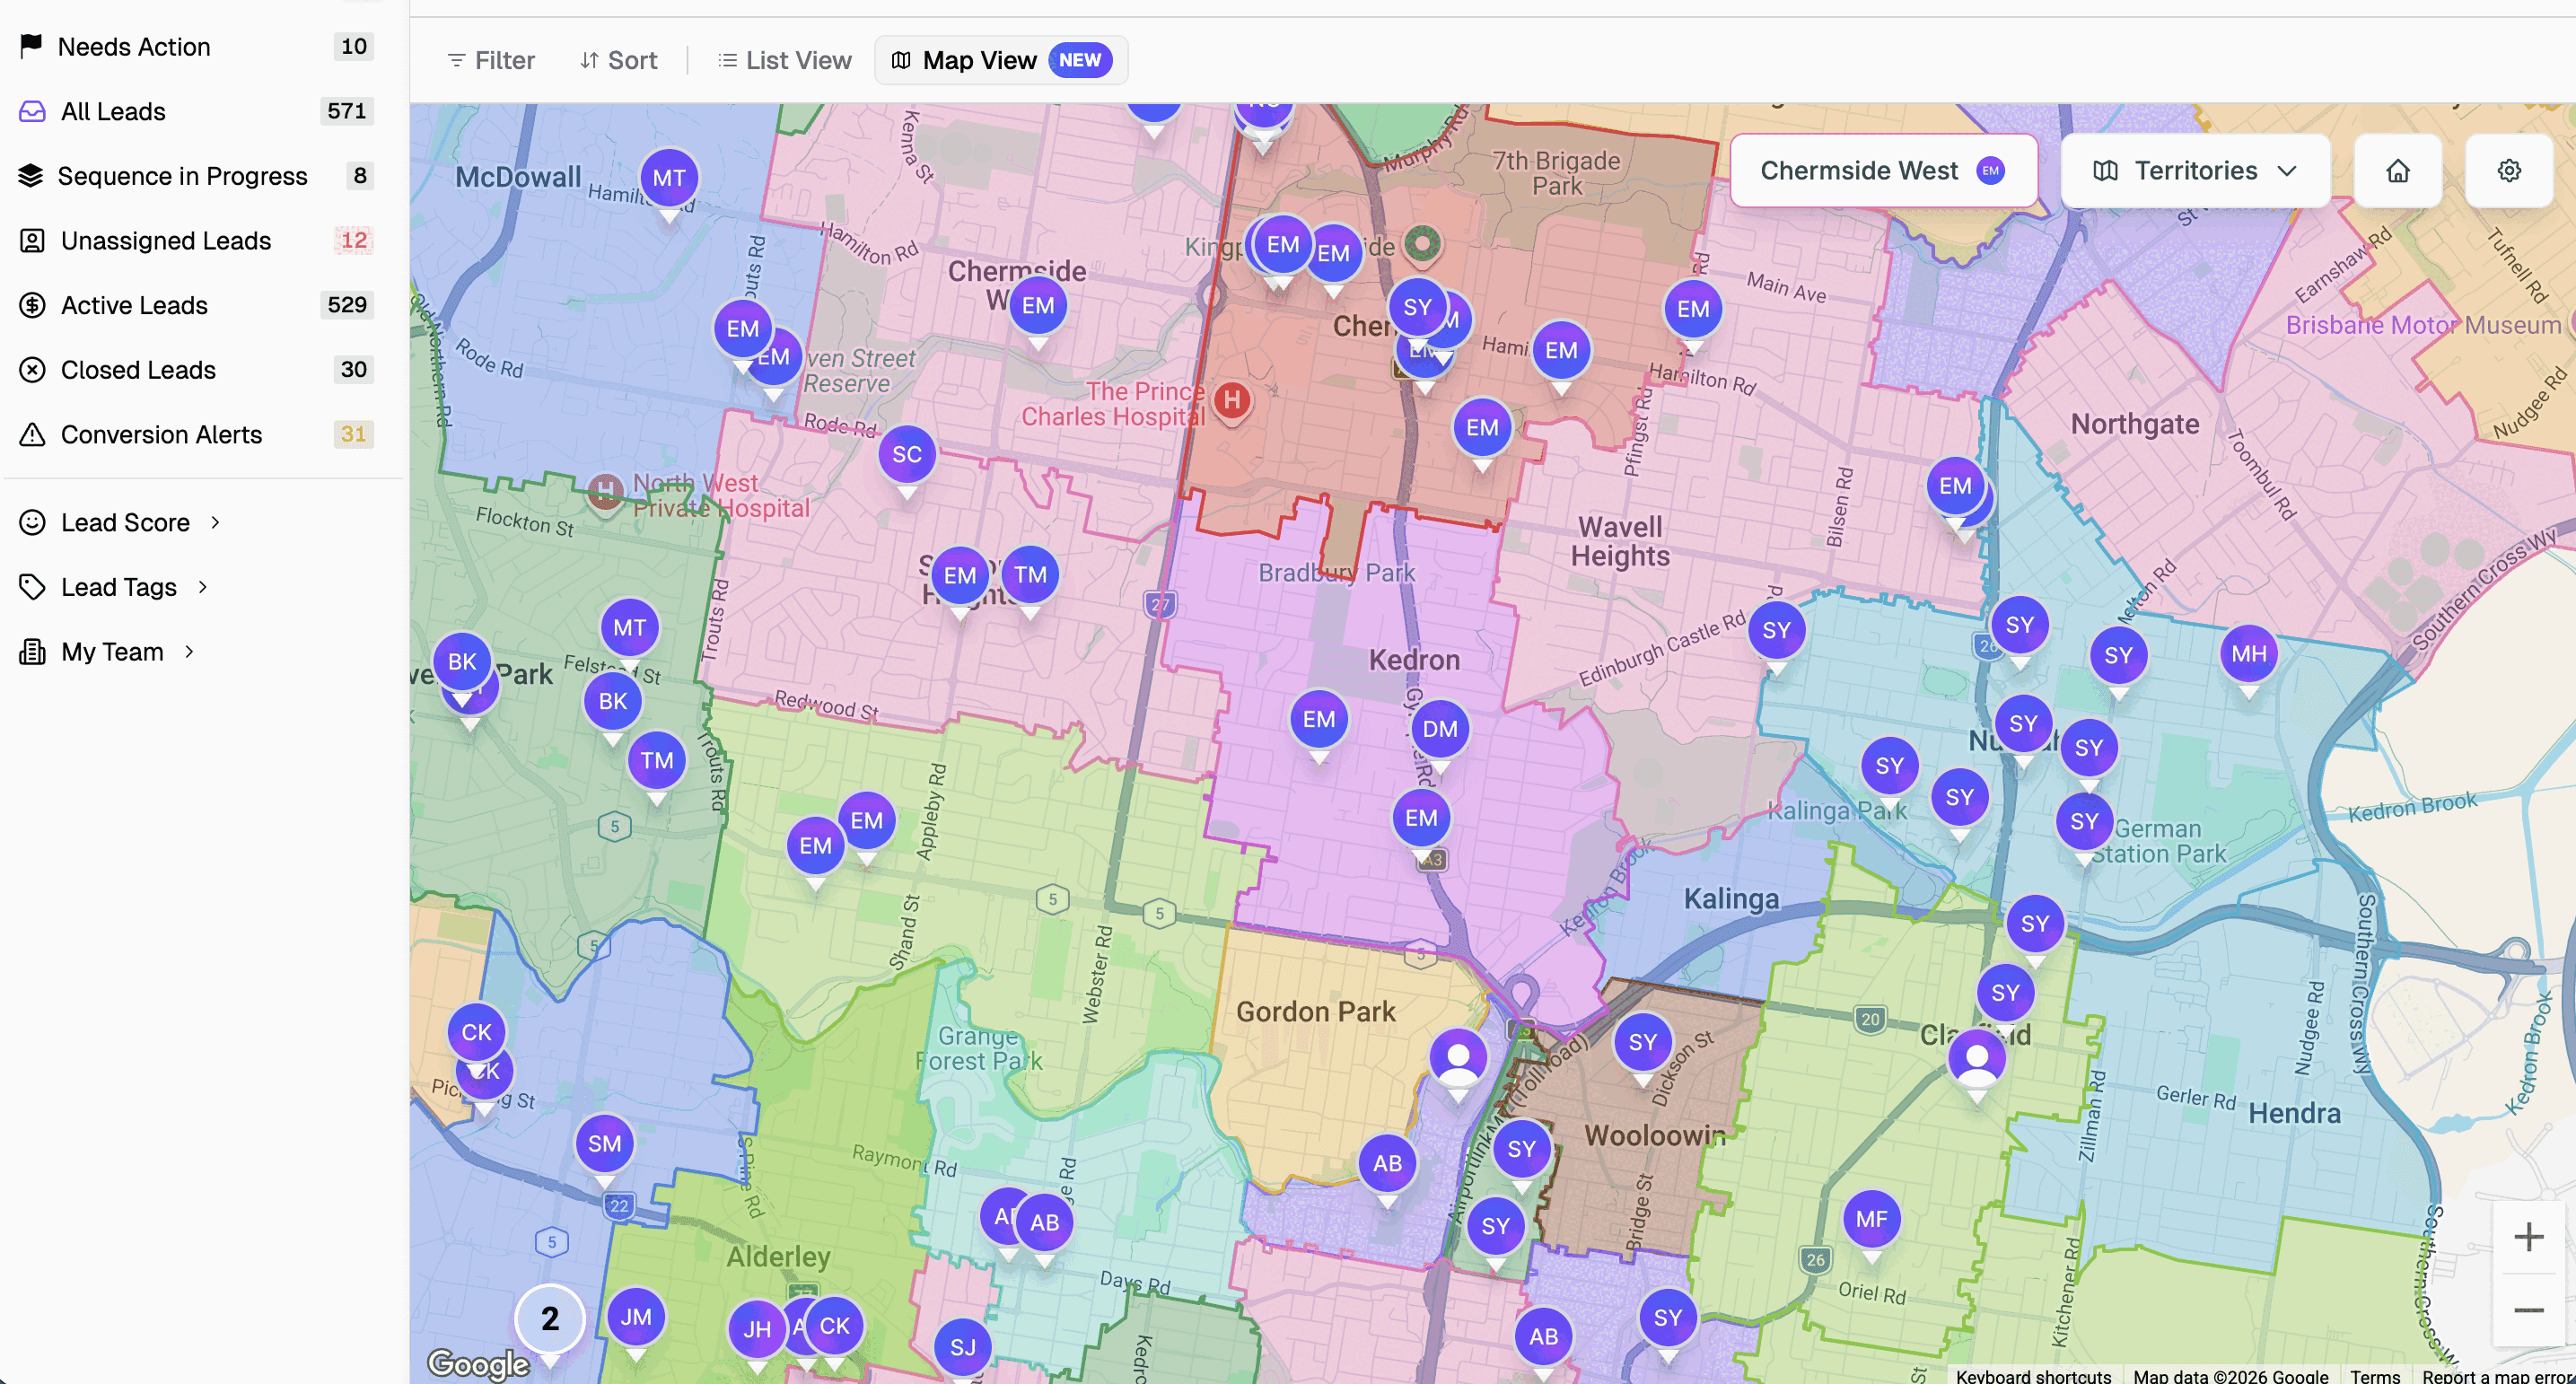Viewport: 2576px width, 1384px height.
Task: Click the Sequence in Progress layers icon
Action: [x=32, y=175]
